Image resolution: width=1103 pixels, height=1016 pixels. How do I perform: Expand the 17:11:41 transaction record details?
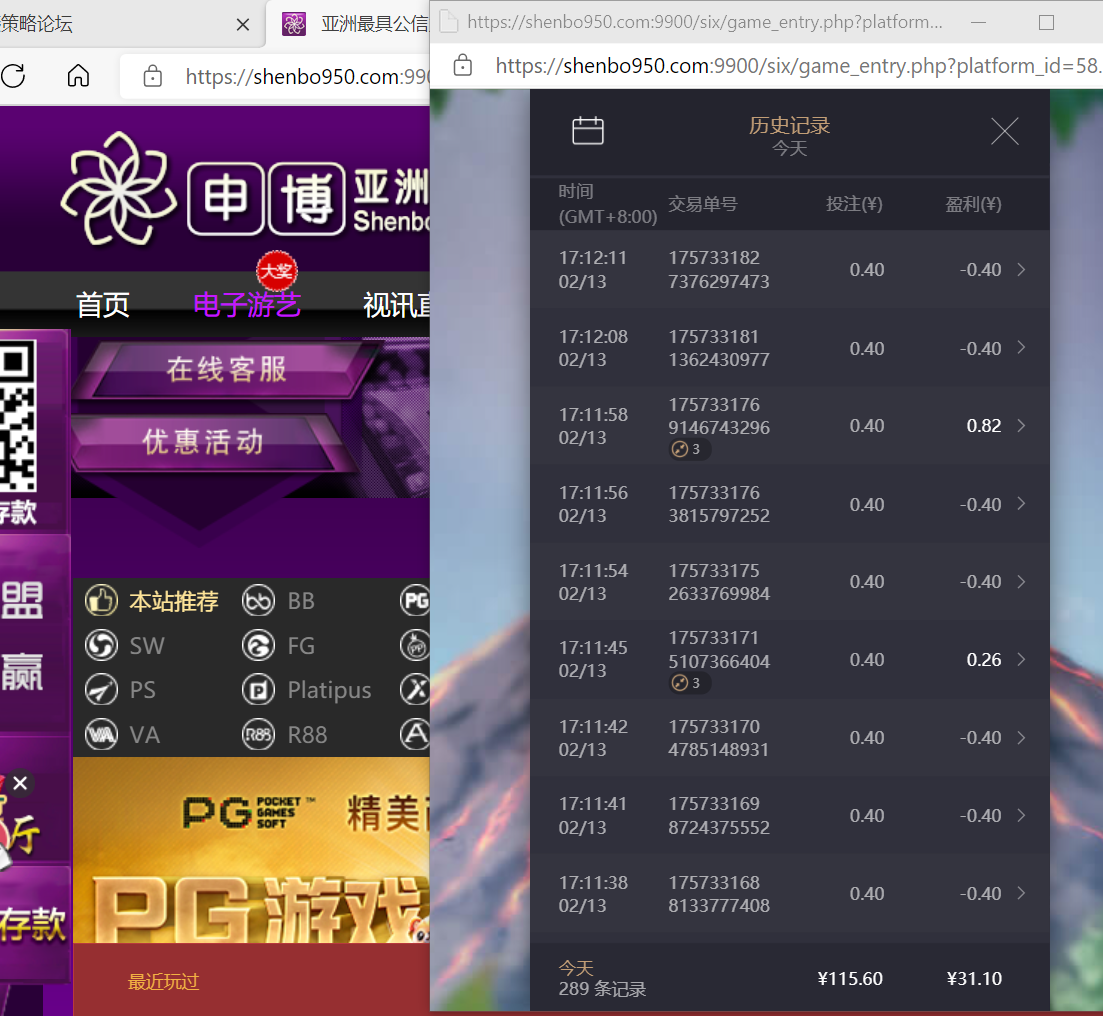[x=1022, y=815]
